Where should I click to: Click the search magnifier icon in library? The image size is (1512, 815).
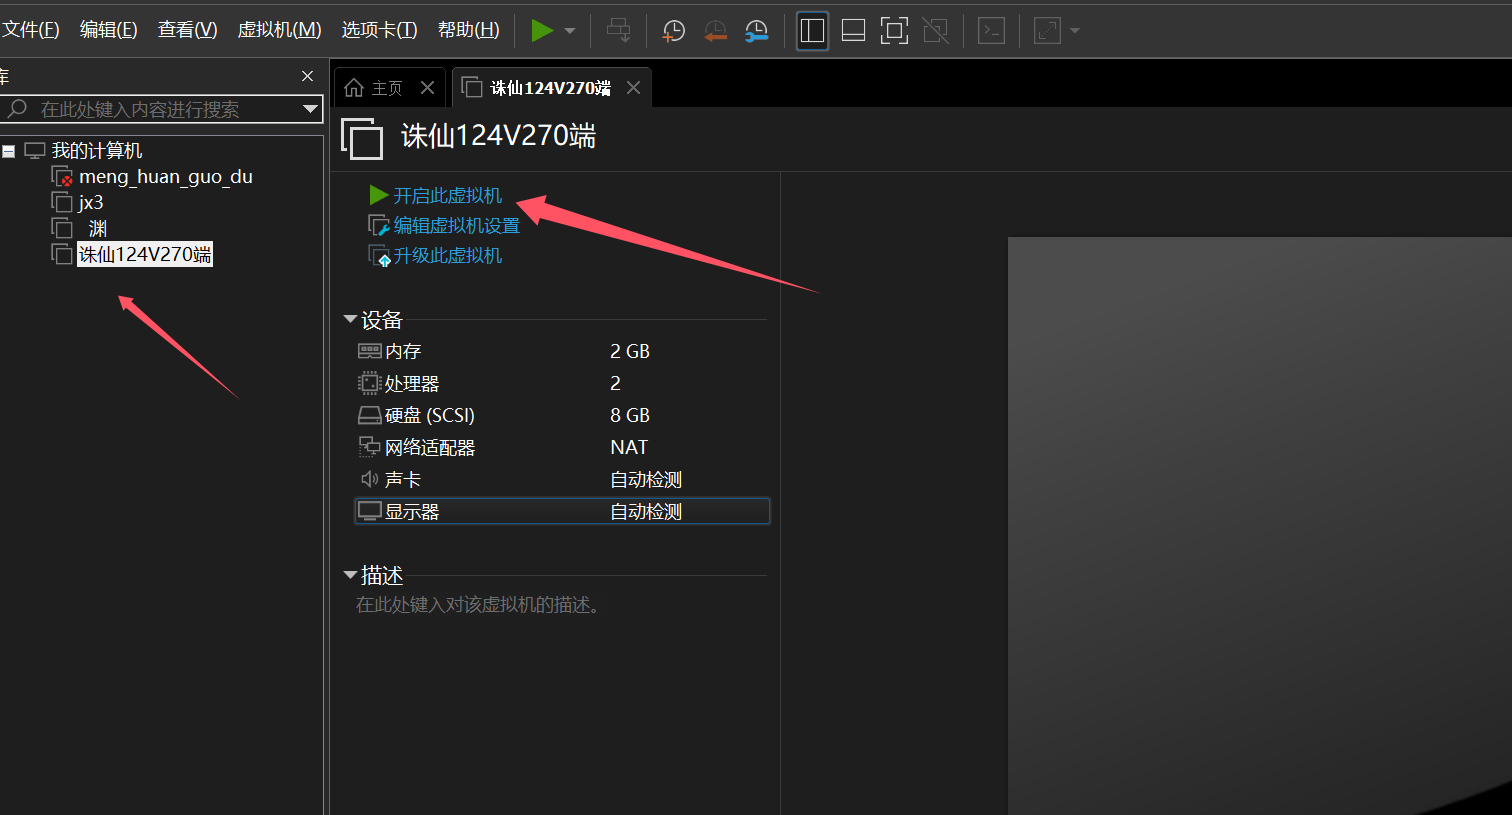point(17,108)
